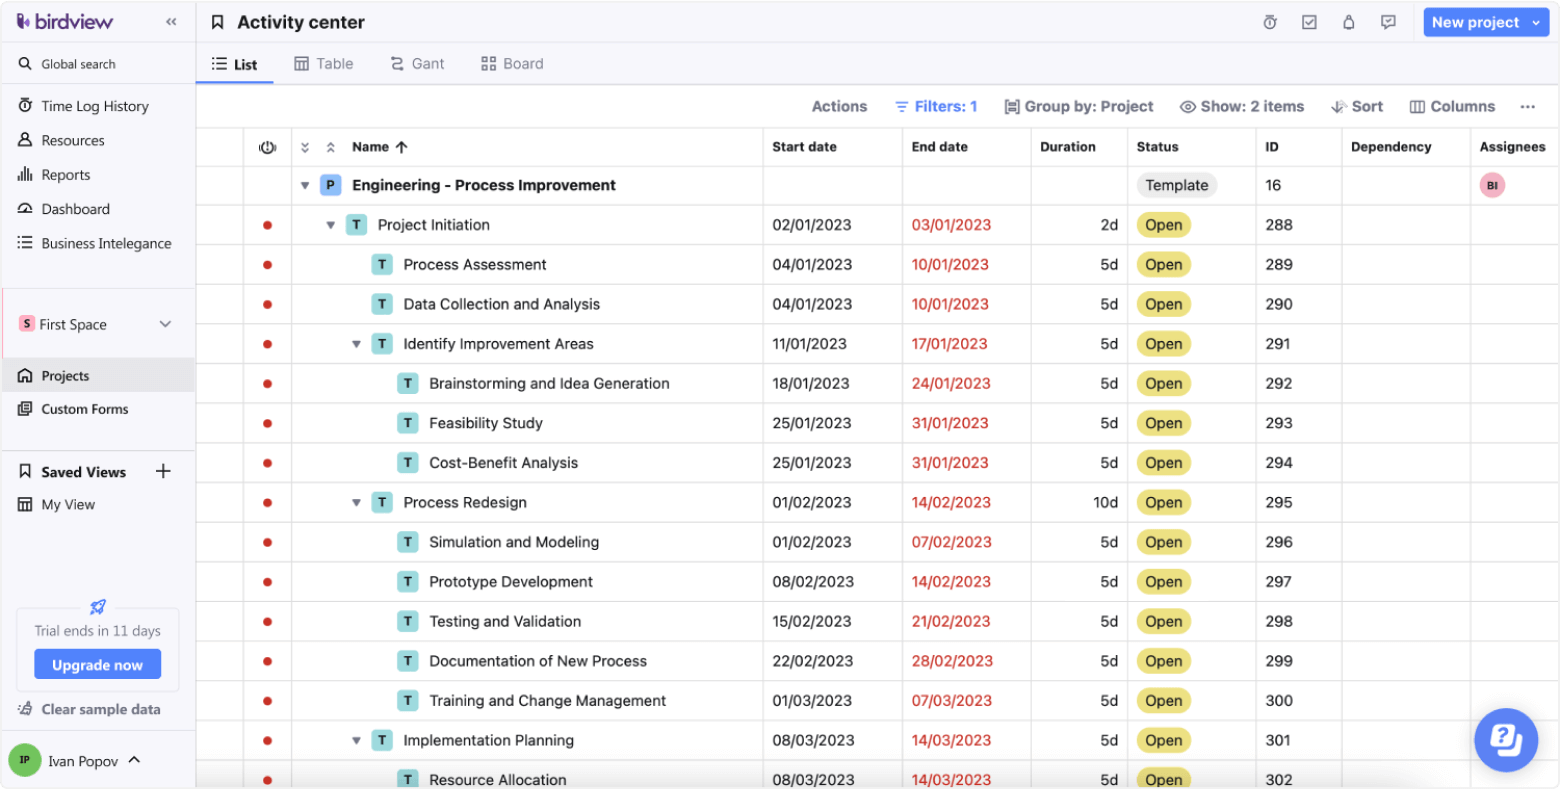Open Filters: 1 panel
Screen dimensions: 1560x789
(x=936, y=106)
